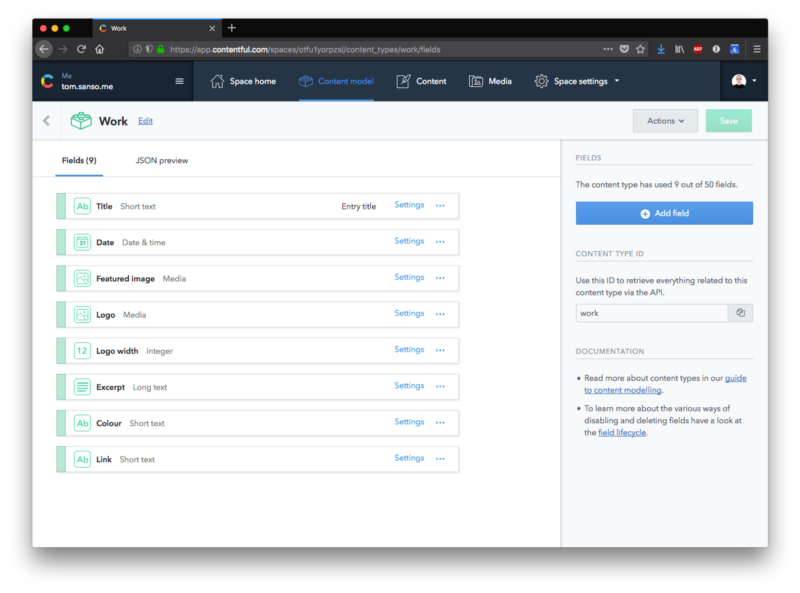The image size is (800, 593).
Task: Click the back arrow beside Work
Action: (47, 120)
